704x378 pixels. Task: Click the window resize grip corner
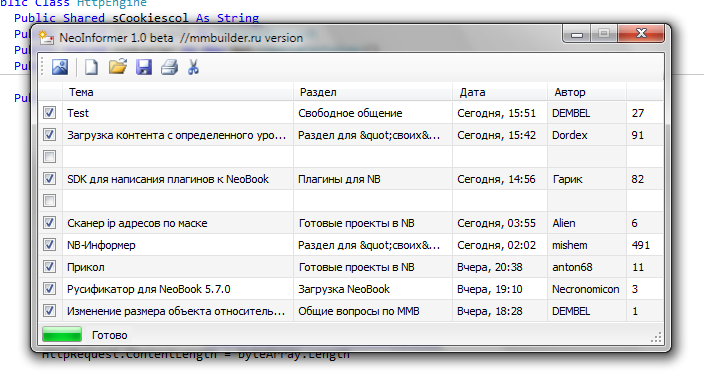(x=656, y=338)
